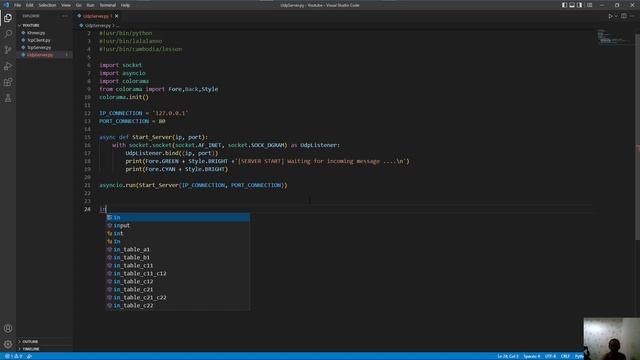Choose the 'in' keyword suggestion
The image size is (640, 360).
[178, 217]
